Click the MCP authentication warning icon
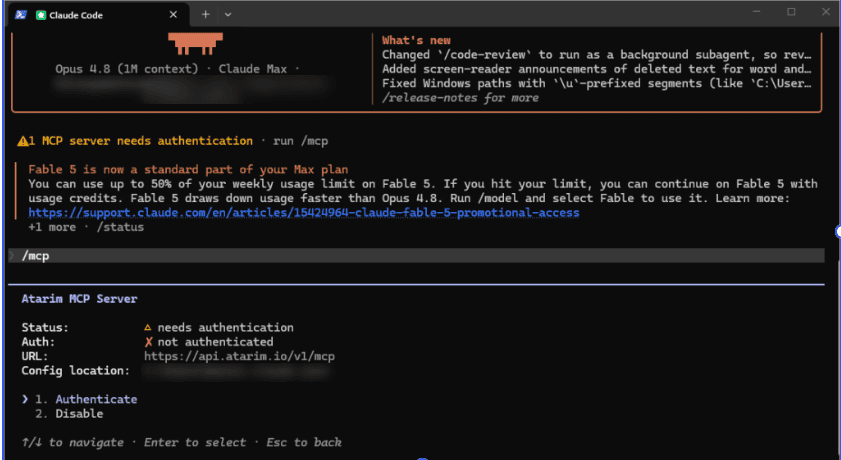The width and height of the screenshot is (841, 460). point(23,141)
